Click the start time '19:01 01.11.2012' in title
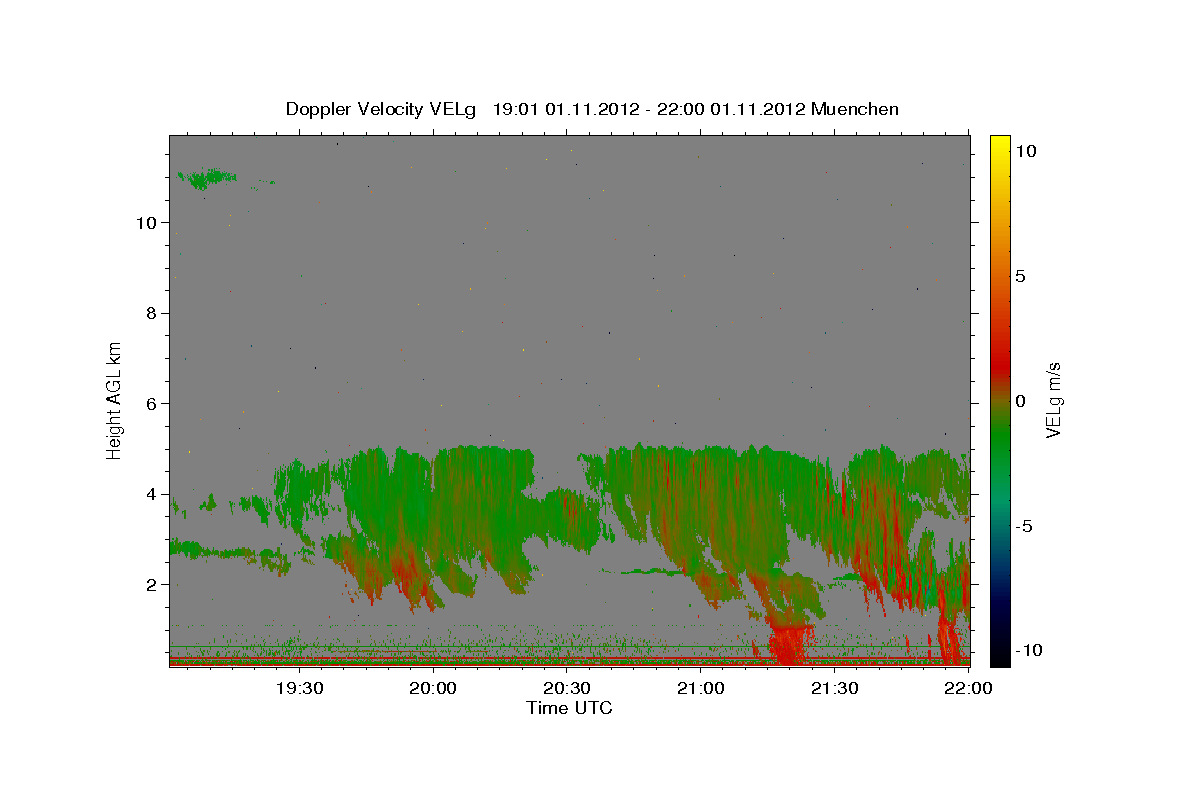This screenshot has width=1200, height=800. click(x=566, y=109)
